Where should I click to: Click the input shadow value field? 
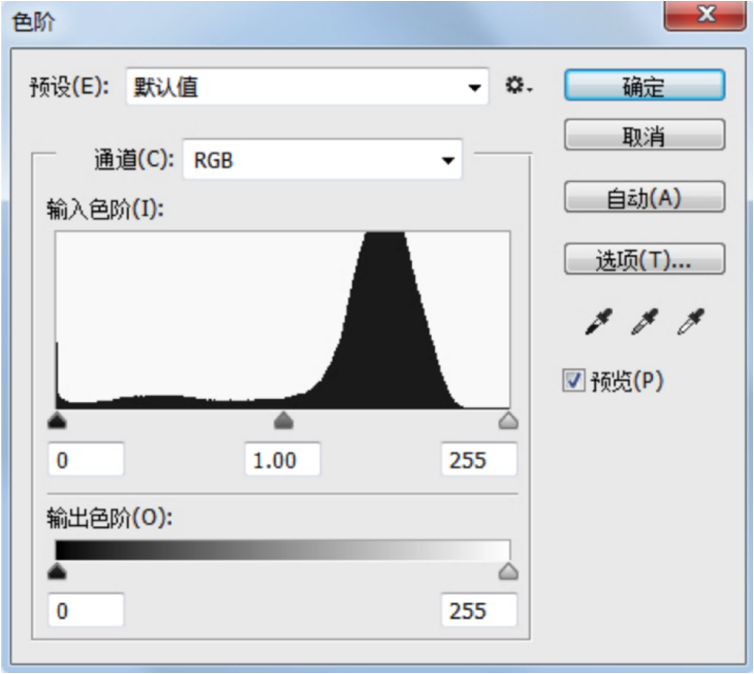(86, 460)
